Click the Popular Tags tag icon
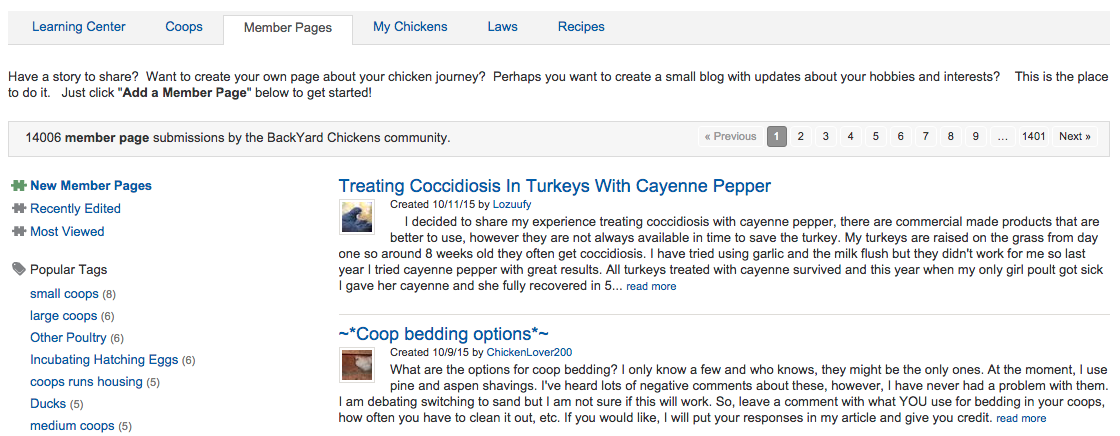The height and width of the screenshot is (436, 1120). click(18, 269)
